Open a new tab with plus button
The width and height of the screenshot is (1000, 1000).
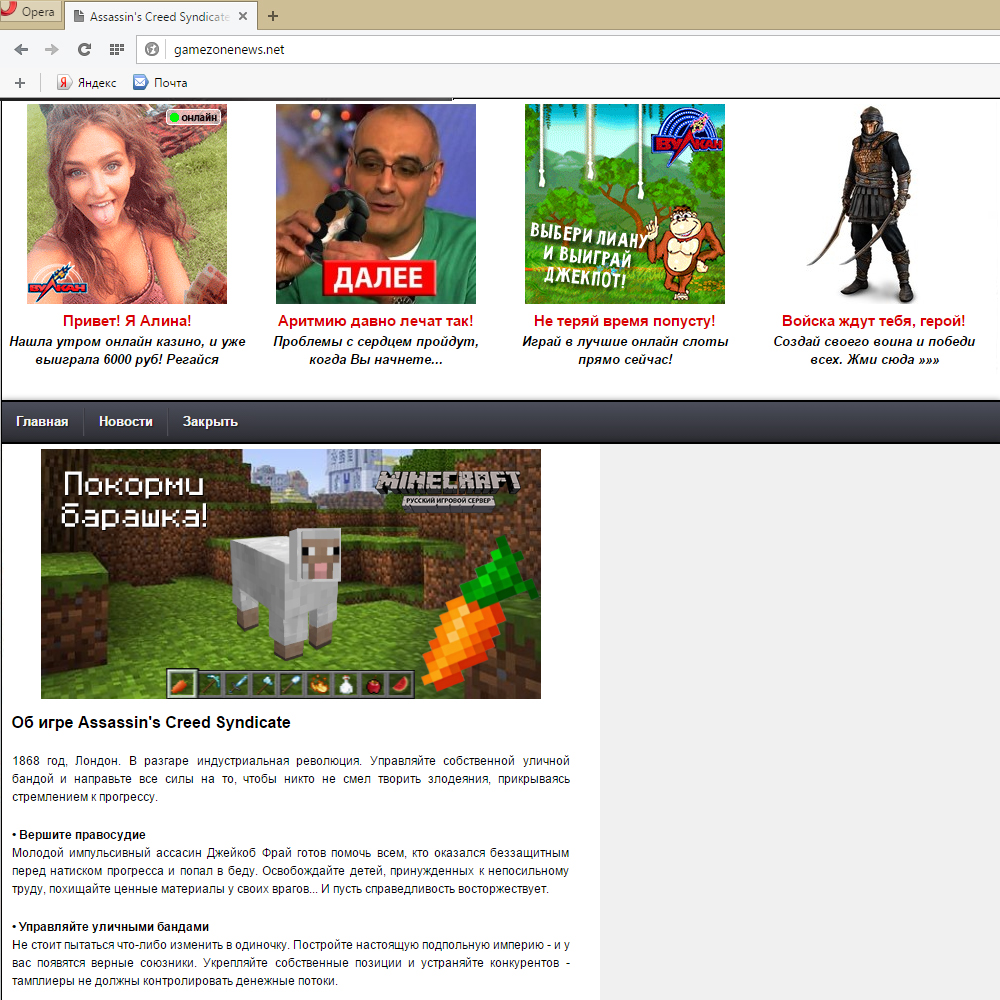tap(273, 16)
